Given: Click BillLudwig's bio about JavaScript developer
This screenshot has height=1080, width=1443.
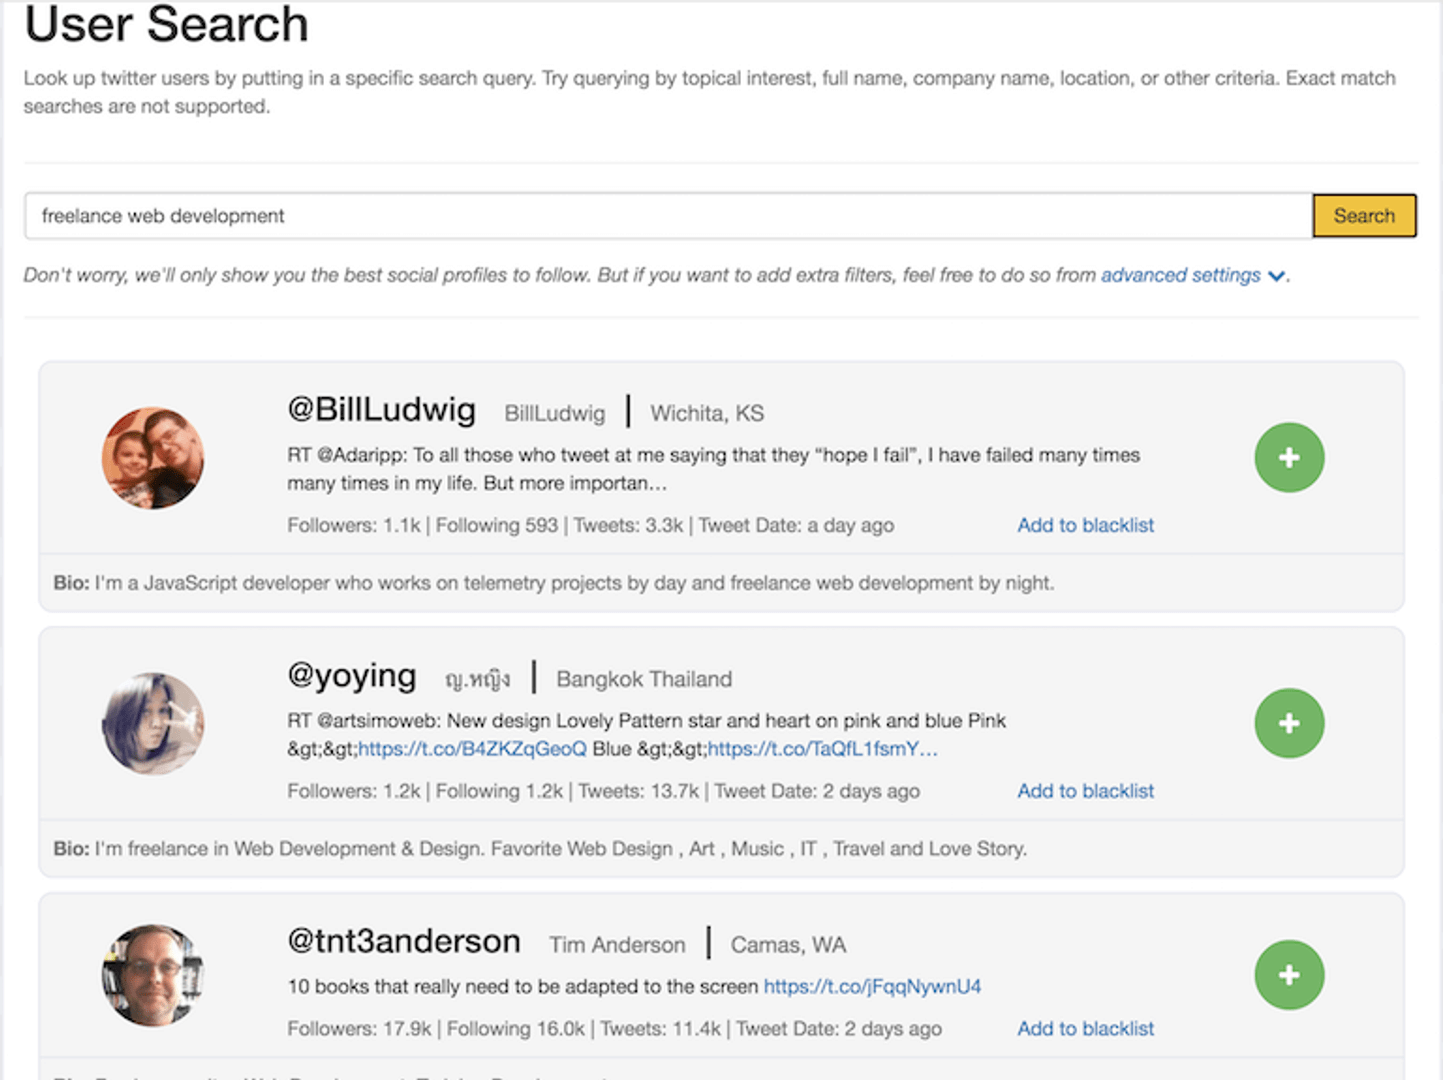Looking at the screenshot, I should [554, 583].
